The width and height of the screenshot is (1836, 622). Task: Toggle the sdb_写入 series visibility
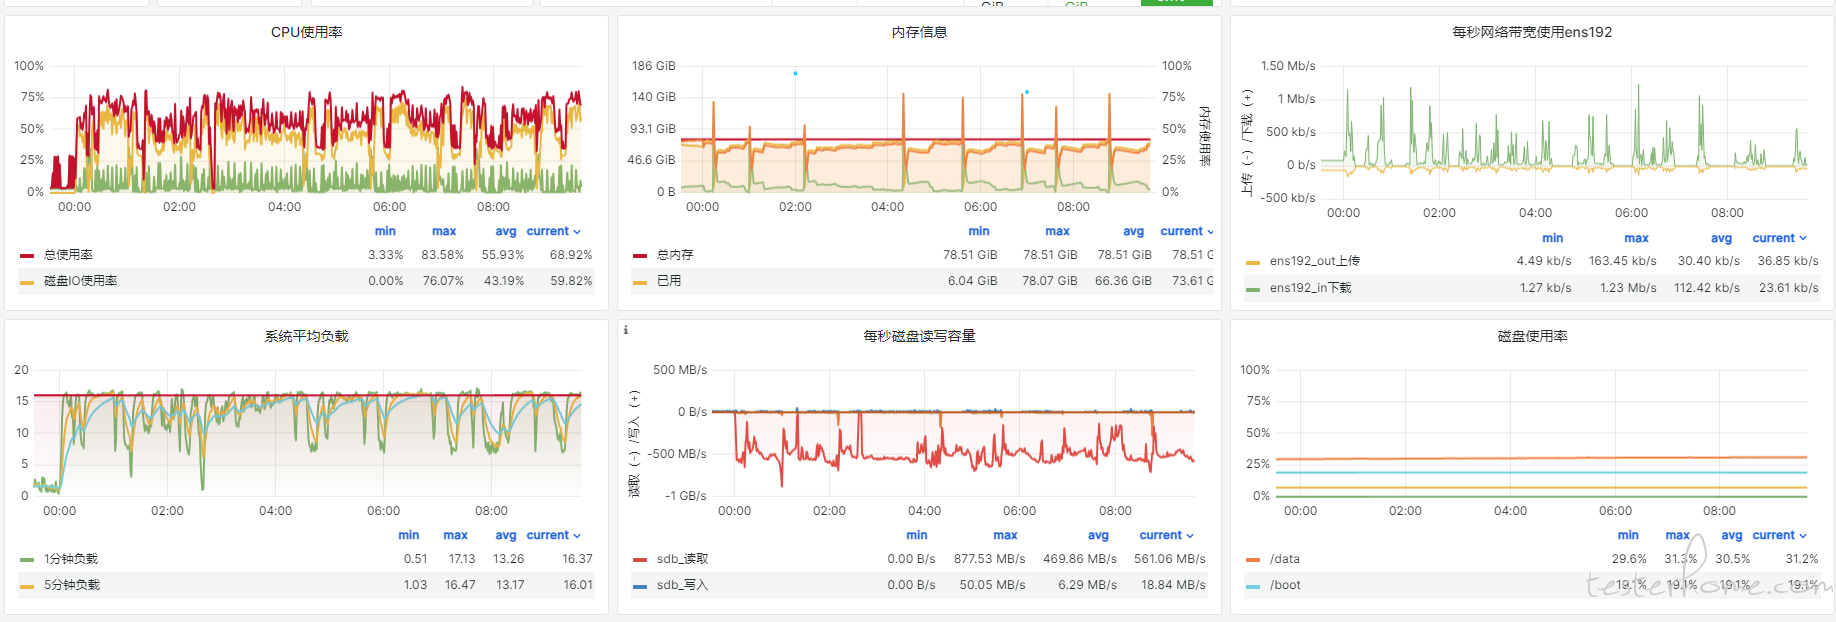(683, 585)
